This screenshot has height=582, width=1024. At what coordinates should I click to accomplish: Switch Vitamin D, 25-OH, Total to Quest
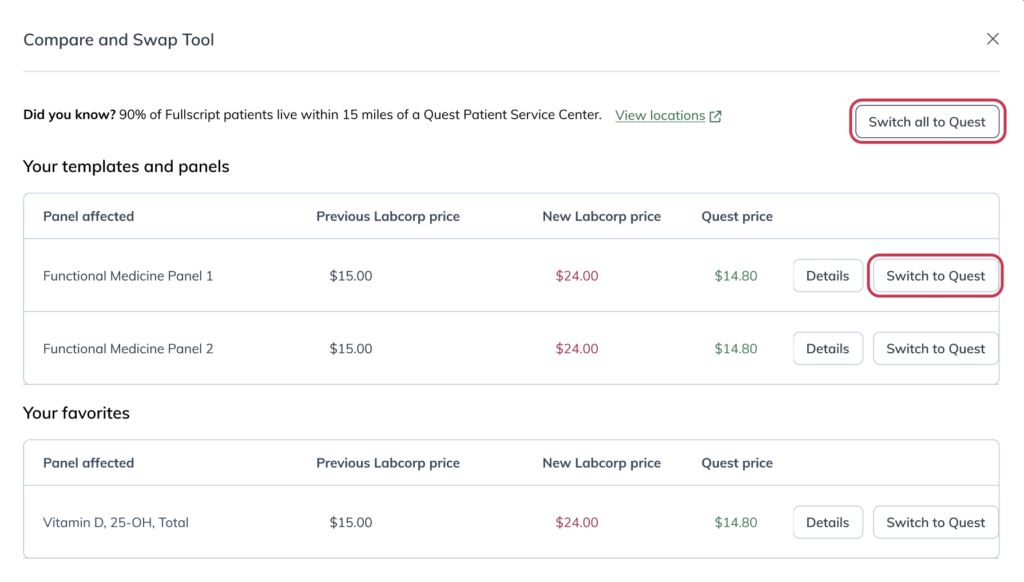click(x=935, y=522)
